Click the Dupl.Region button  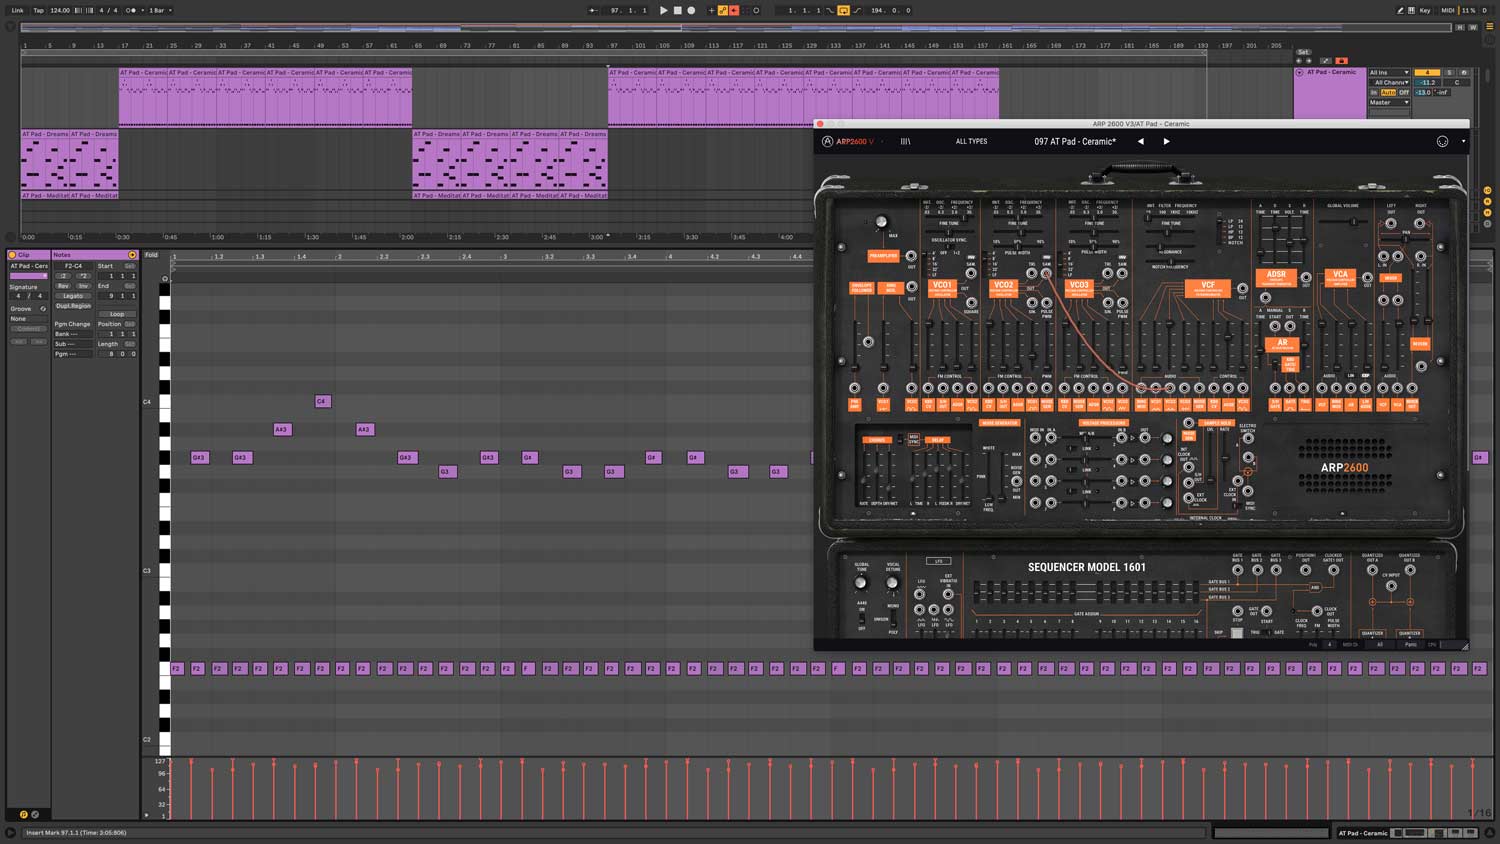tap(73, 306)
